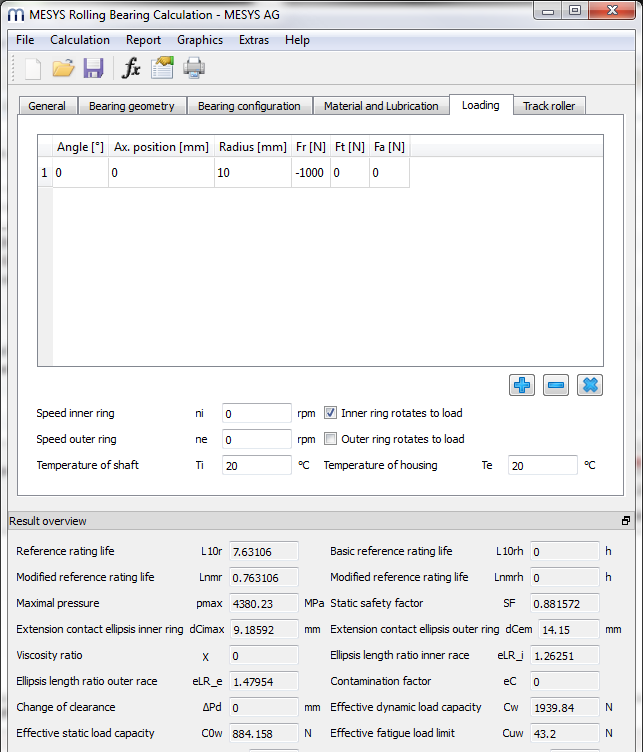
Task: Run the calculation with the fx icon
Action: click(x=131, y=68)
